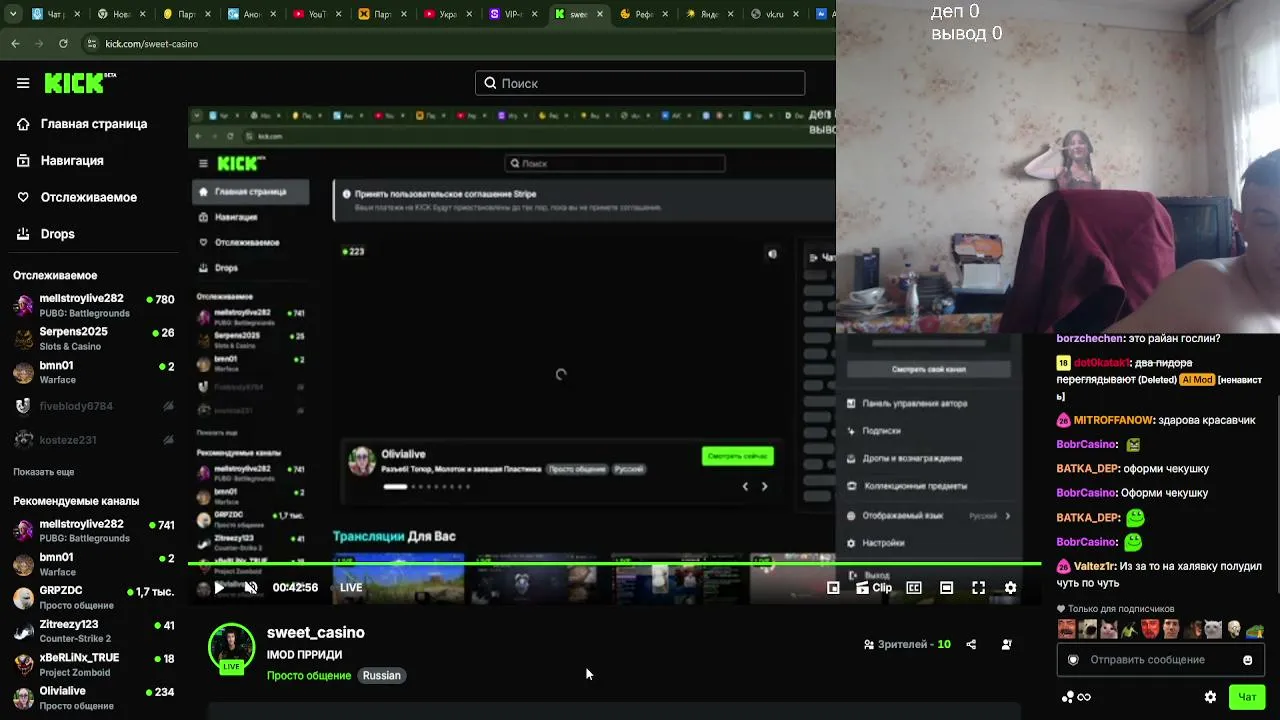This screenshot has height=720, width=1280.
Task: Open the recommended GRPZDC channel
Action: point(94,597)
